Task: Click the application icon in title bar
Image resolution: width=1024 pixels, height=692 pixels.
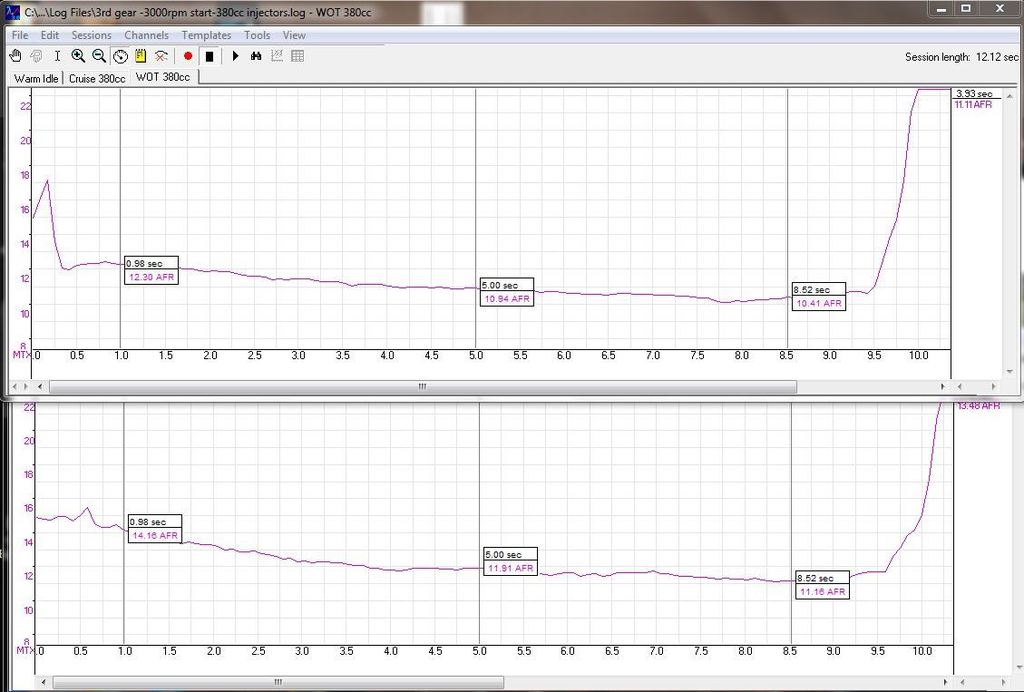Action: [12, 12]
